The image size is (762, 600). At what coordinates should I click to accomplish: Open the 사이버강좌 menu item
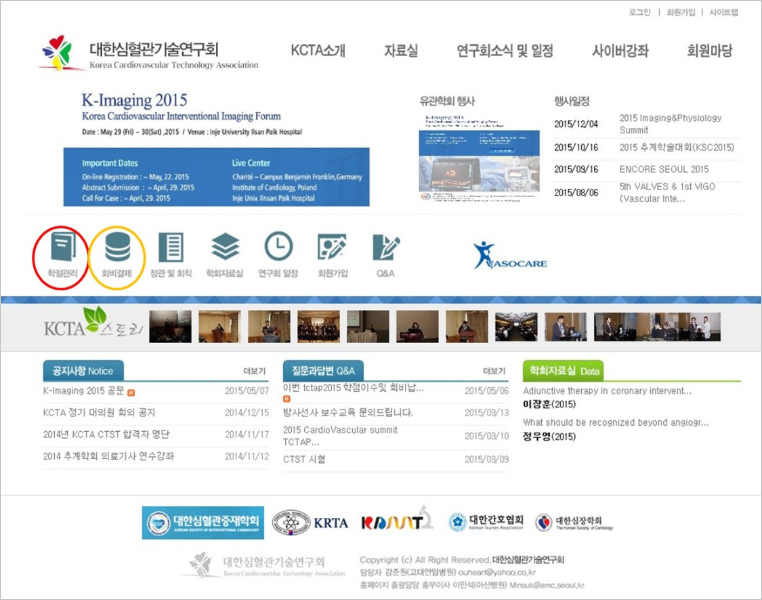point(620,51)
